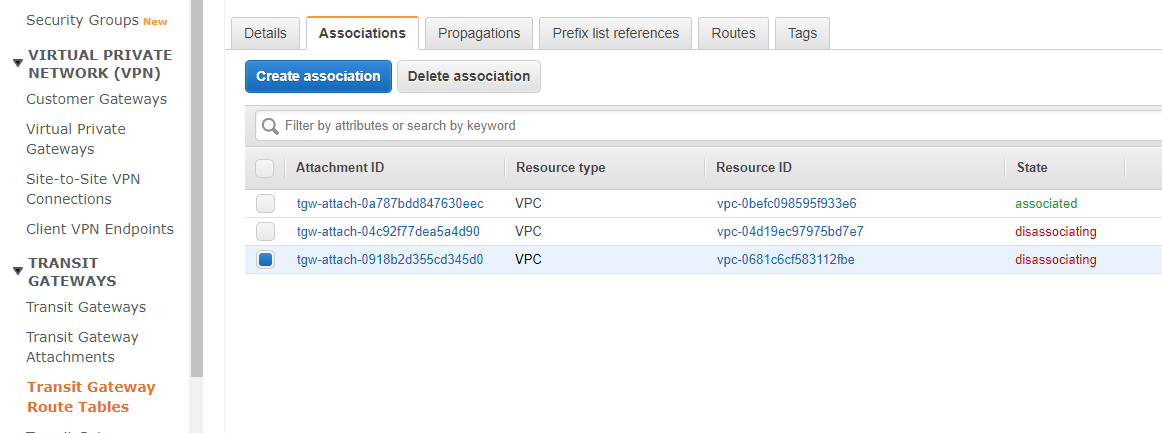This screenshot has height=433, width=1162.
Task: Toggle the select-all checkbox in table header
Action: [x=265, y=168]
